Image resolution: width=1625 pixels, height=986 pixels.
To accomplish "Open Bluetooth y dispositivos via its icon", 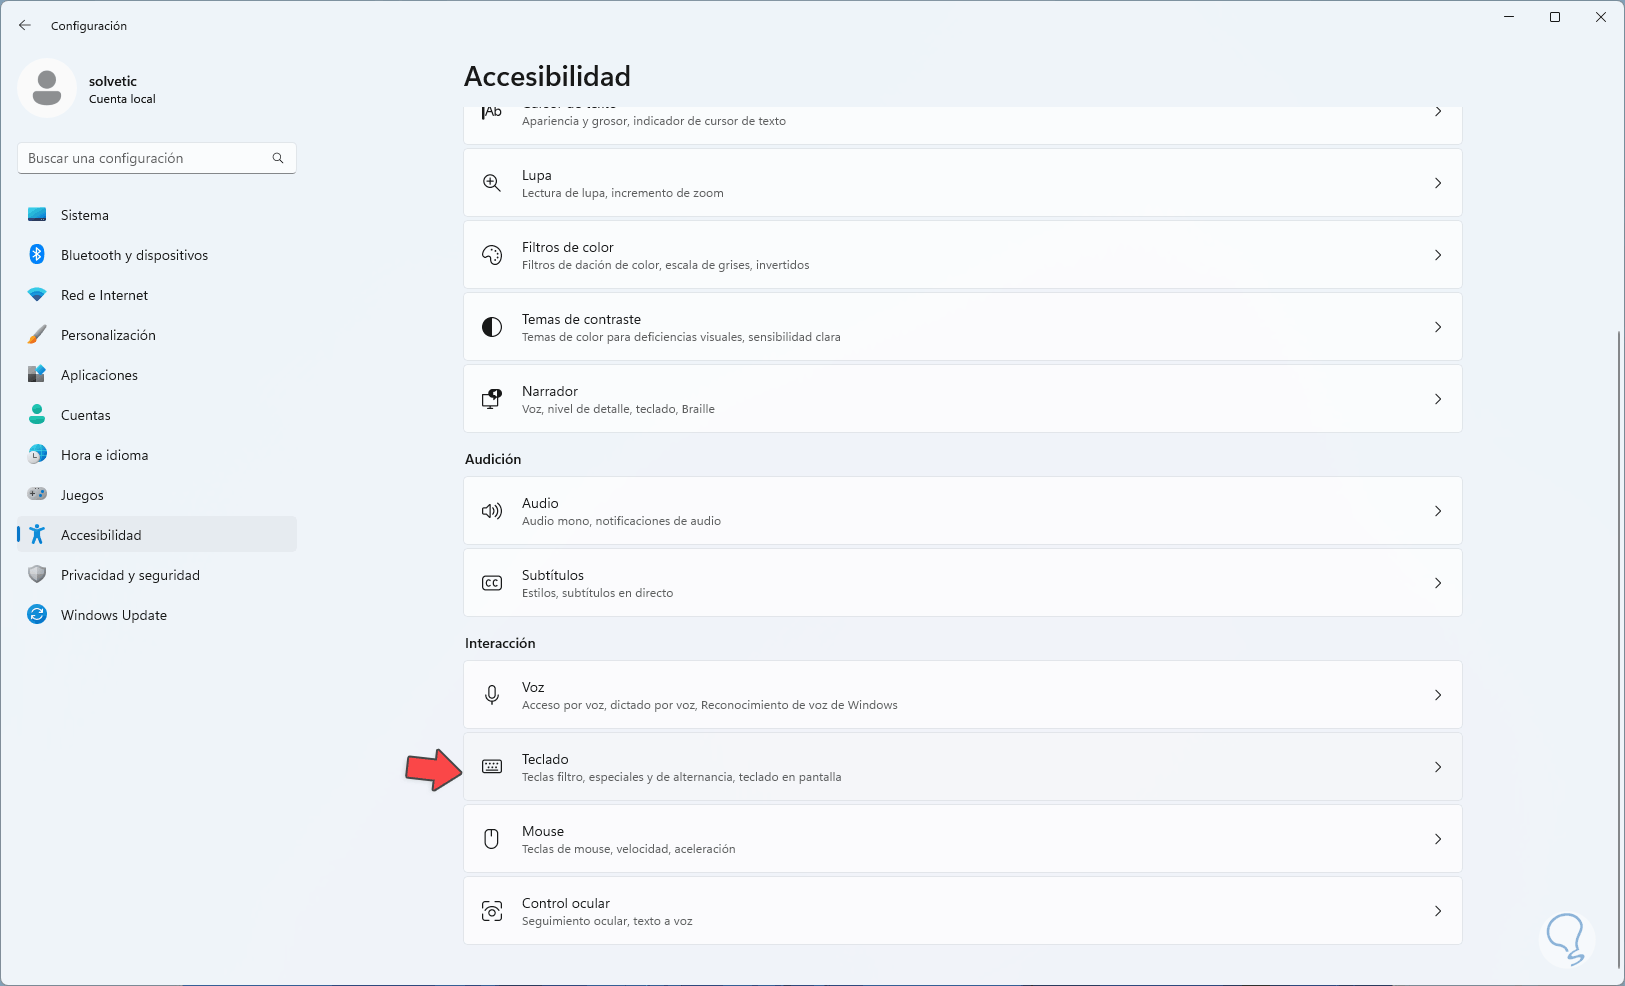I will tap(37, 255).
